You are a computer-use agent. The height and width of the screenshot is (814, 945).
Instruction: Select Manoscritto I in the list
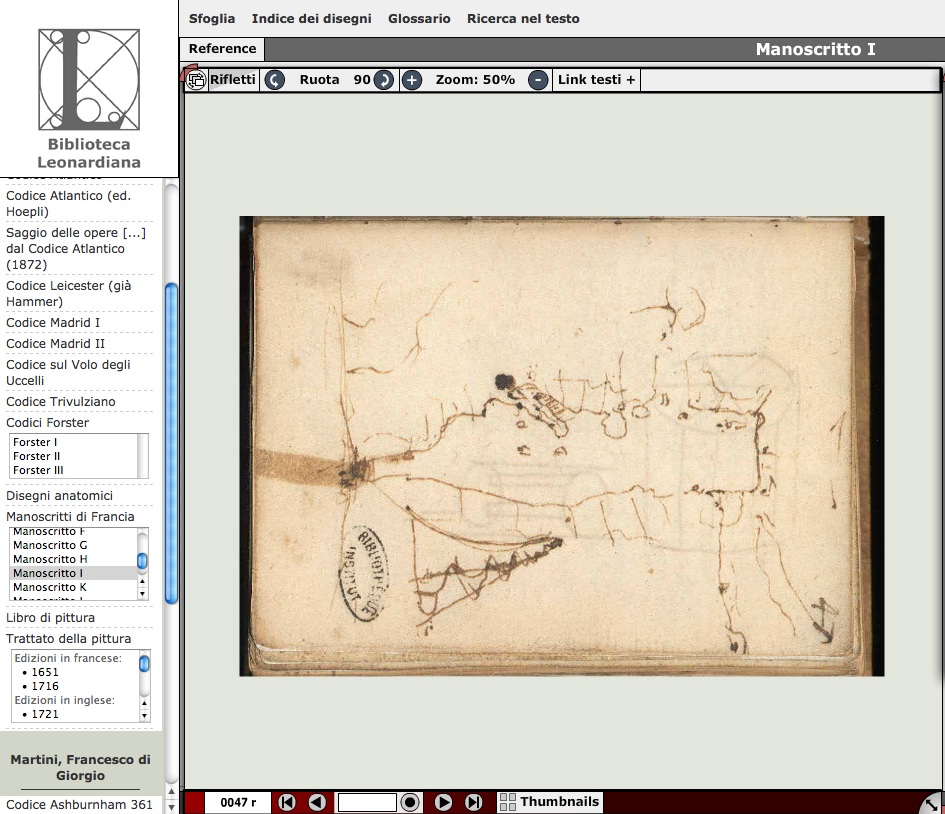click(74, 573)
